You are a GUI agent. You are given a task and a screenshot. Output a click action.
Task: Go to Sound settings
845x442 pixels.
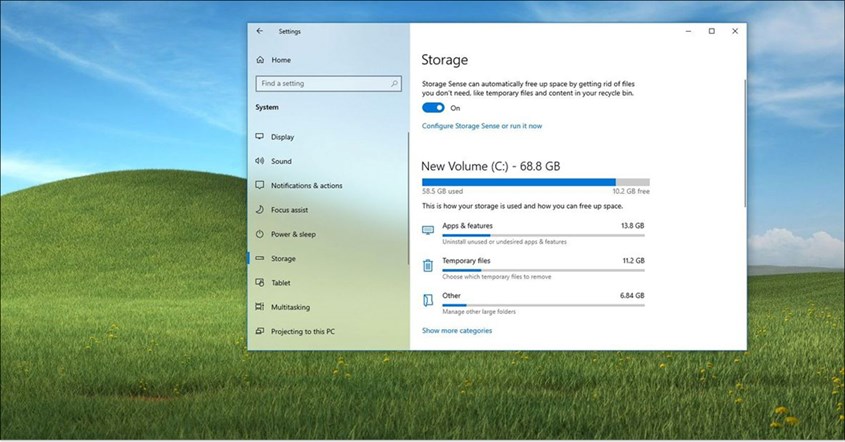(x=281, y=161)
